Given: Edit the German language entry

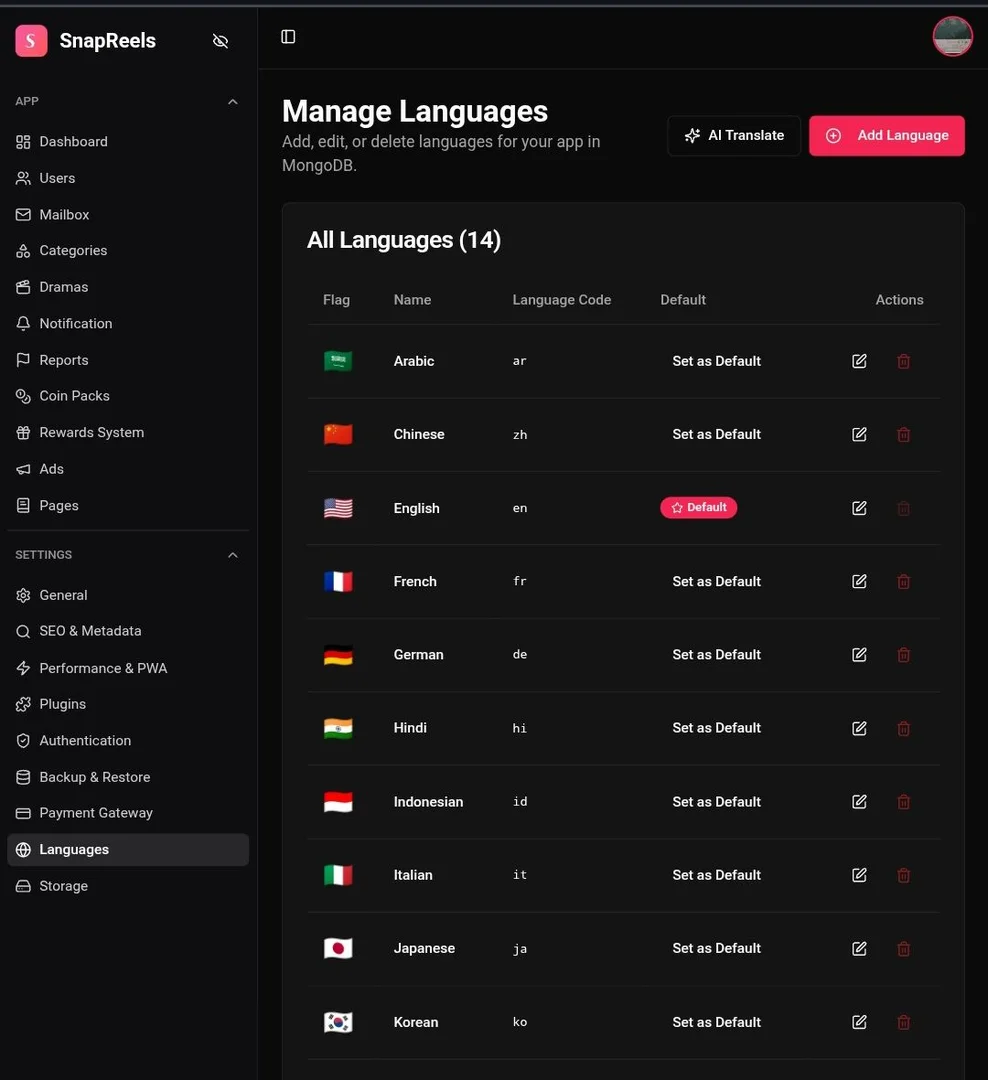Looking at the screenshot, I should click(x=859, y=654).
